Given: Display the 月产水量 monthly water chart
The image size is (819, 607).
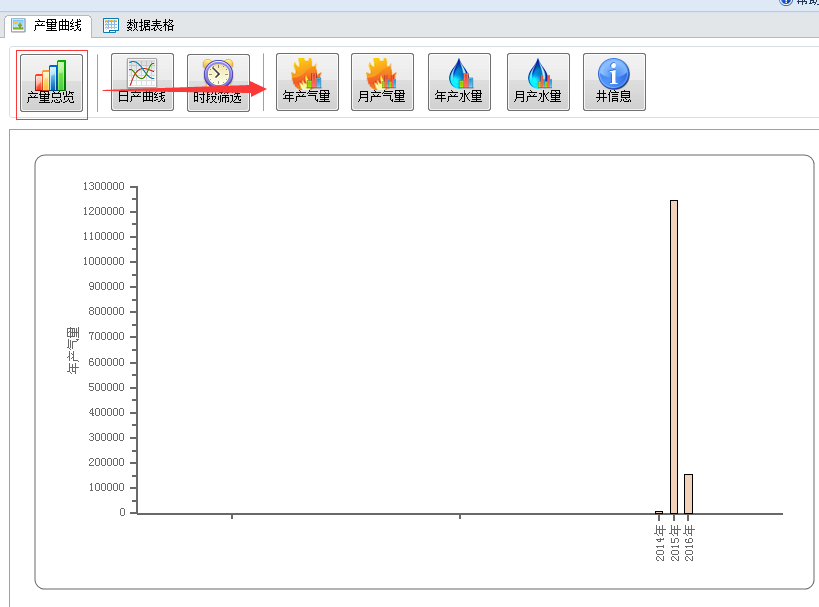Looking at the screenshot, I should 538,82.
